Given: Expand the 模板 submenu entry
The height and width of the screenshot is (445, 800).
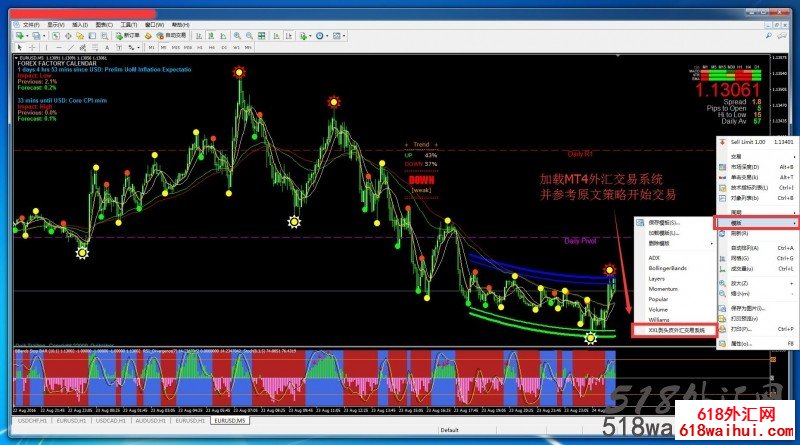Looking at the screenshot, I should coord(757,223).
